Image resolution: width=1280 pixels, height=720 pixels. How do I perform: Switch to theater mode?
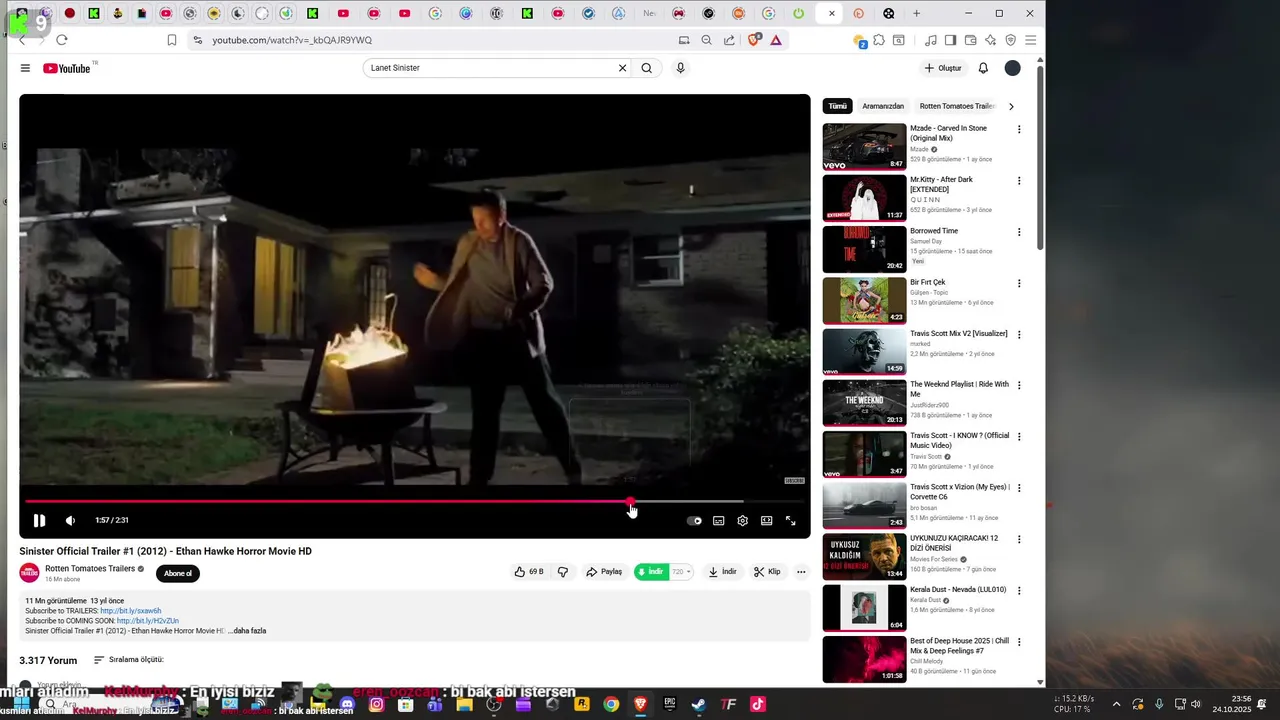click(766, 520)
